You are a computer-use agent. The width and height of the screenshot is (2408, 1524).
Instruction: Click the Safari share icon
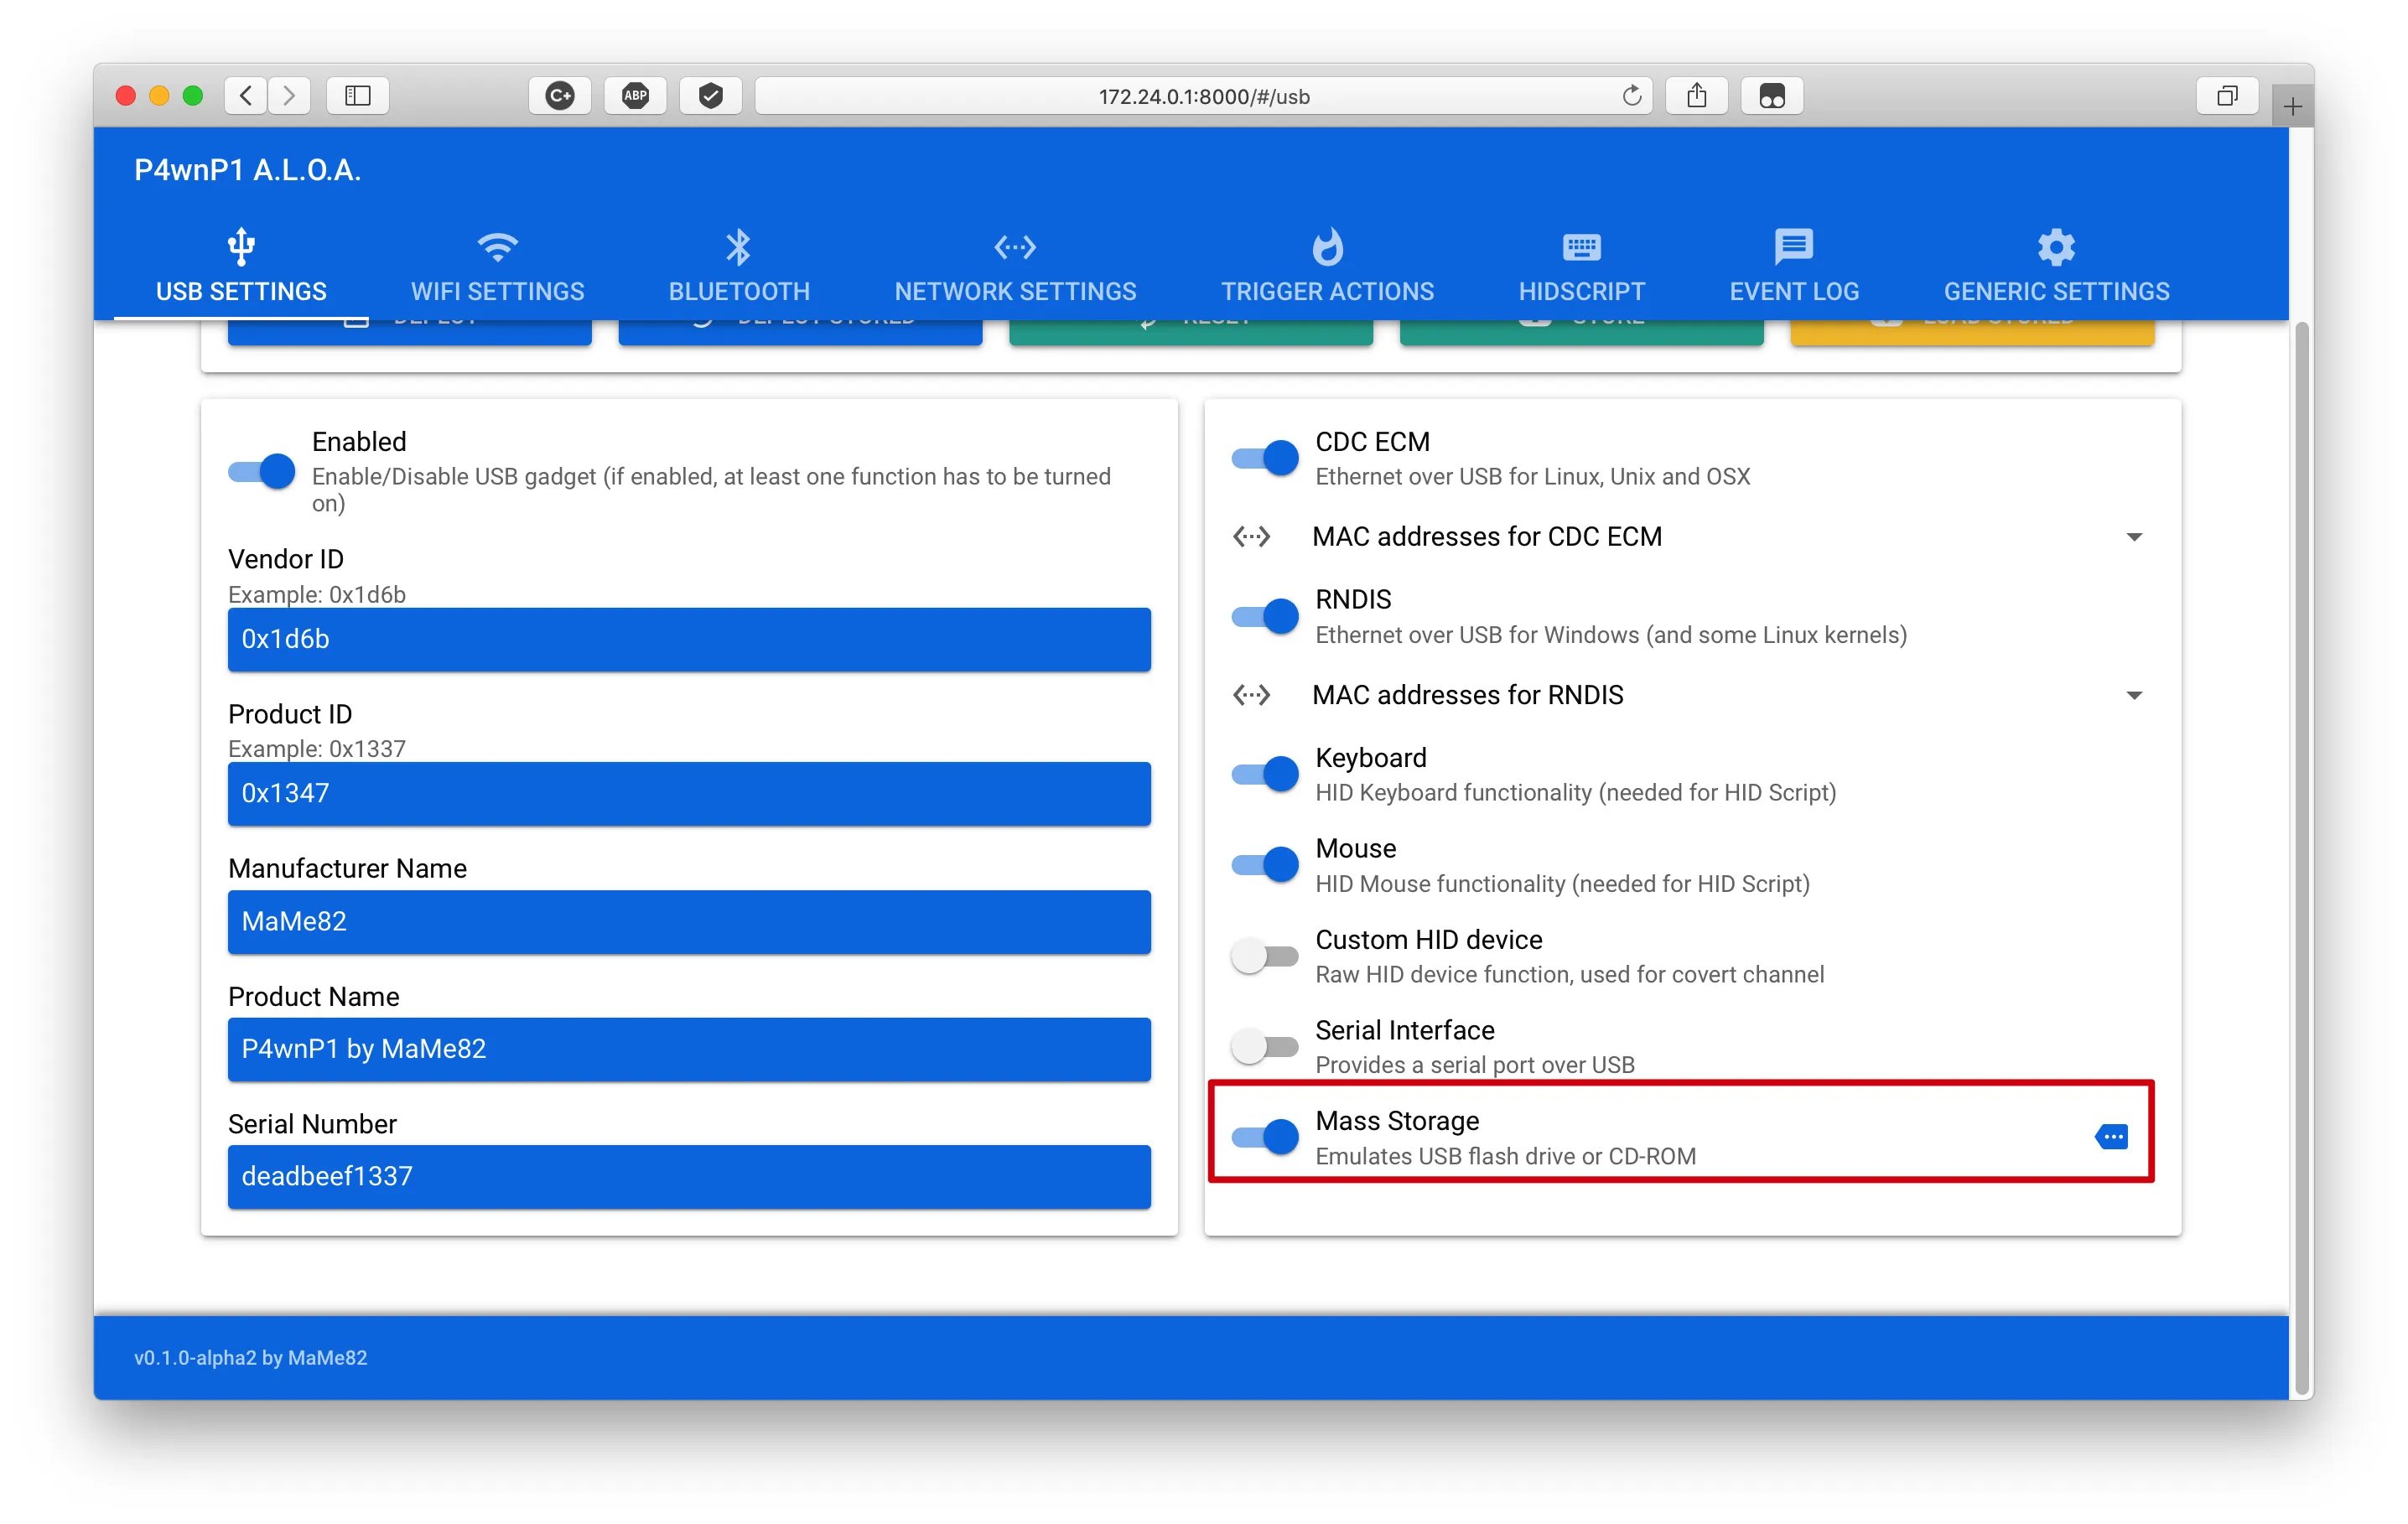coord(1697,96)
